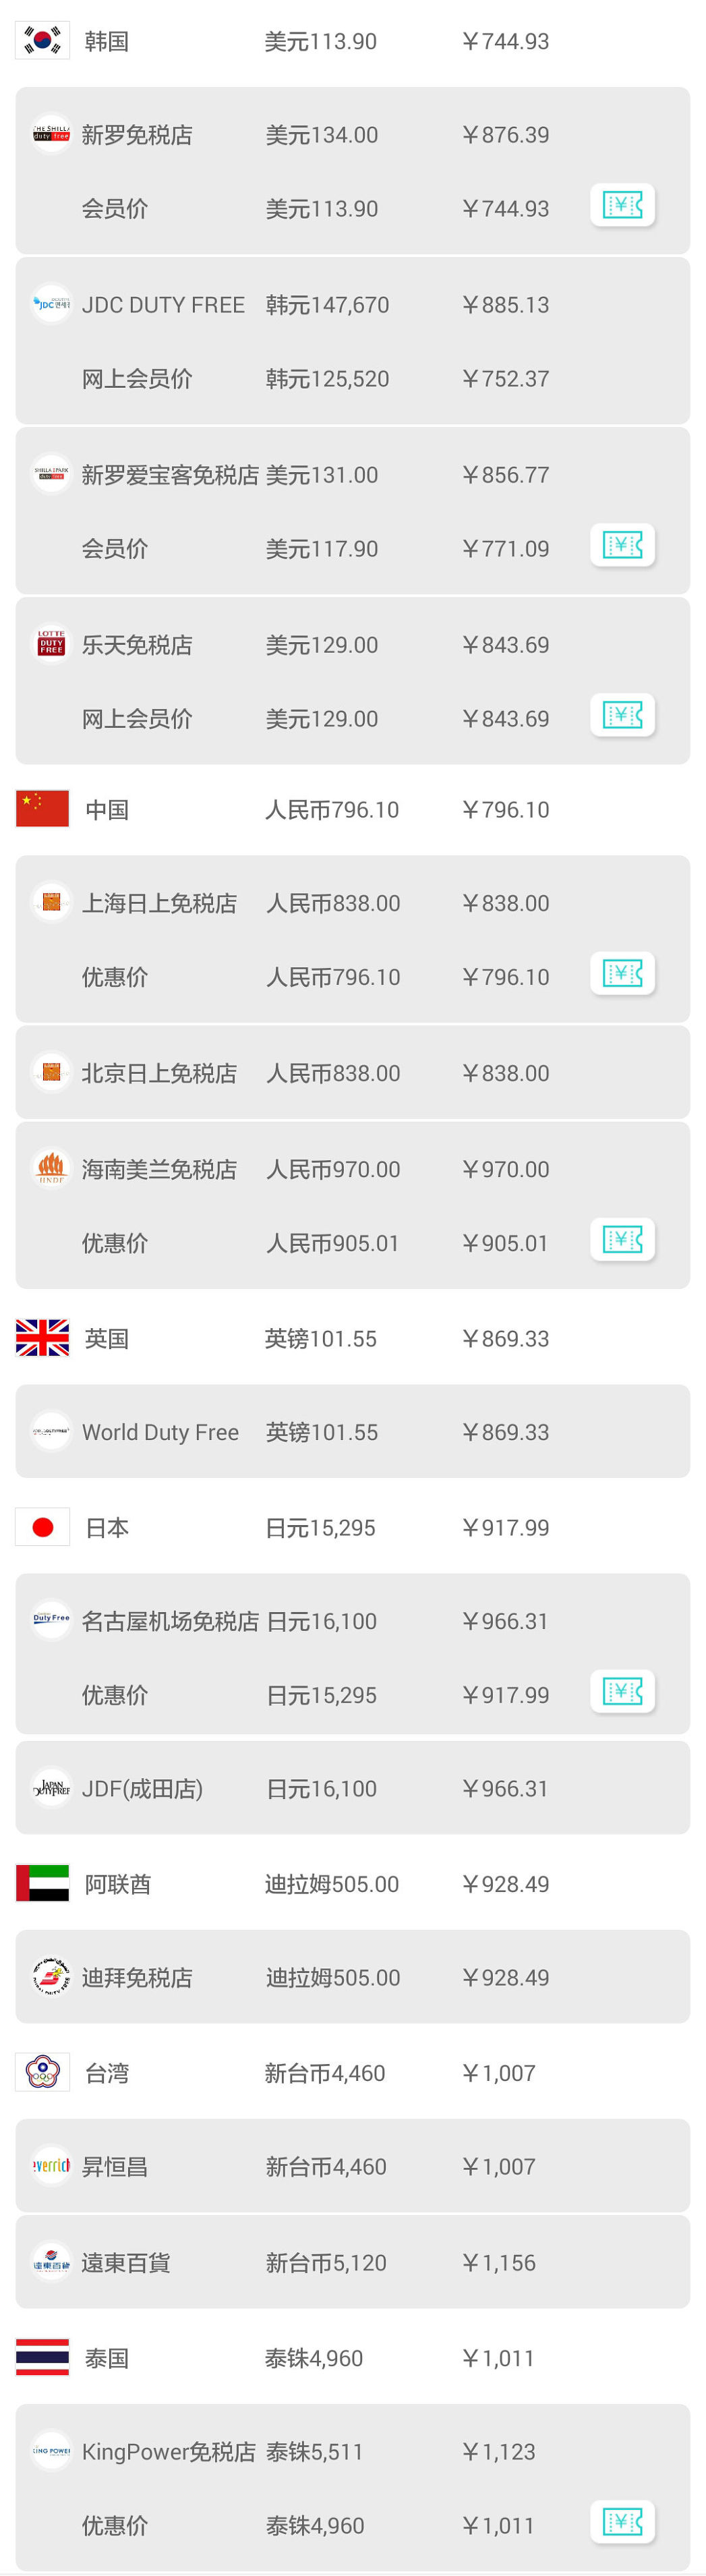
Task: Click the coupon icon beside 海南美兰 优惠价
Action: pos(622,1239)
